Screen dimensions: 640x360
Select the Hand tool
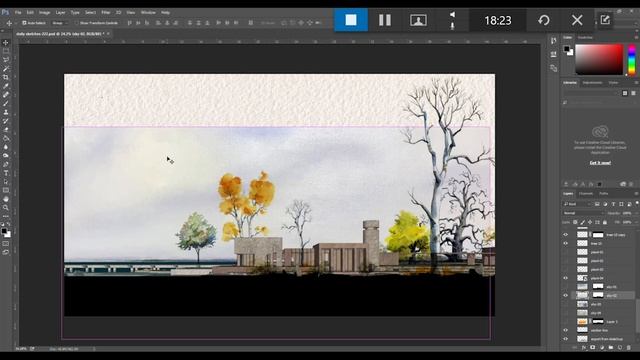coord(6,199)
